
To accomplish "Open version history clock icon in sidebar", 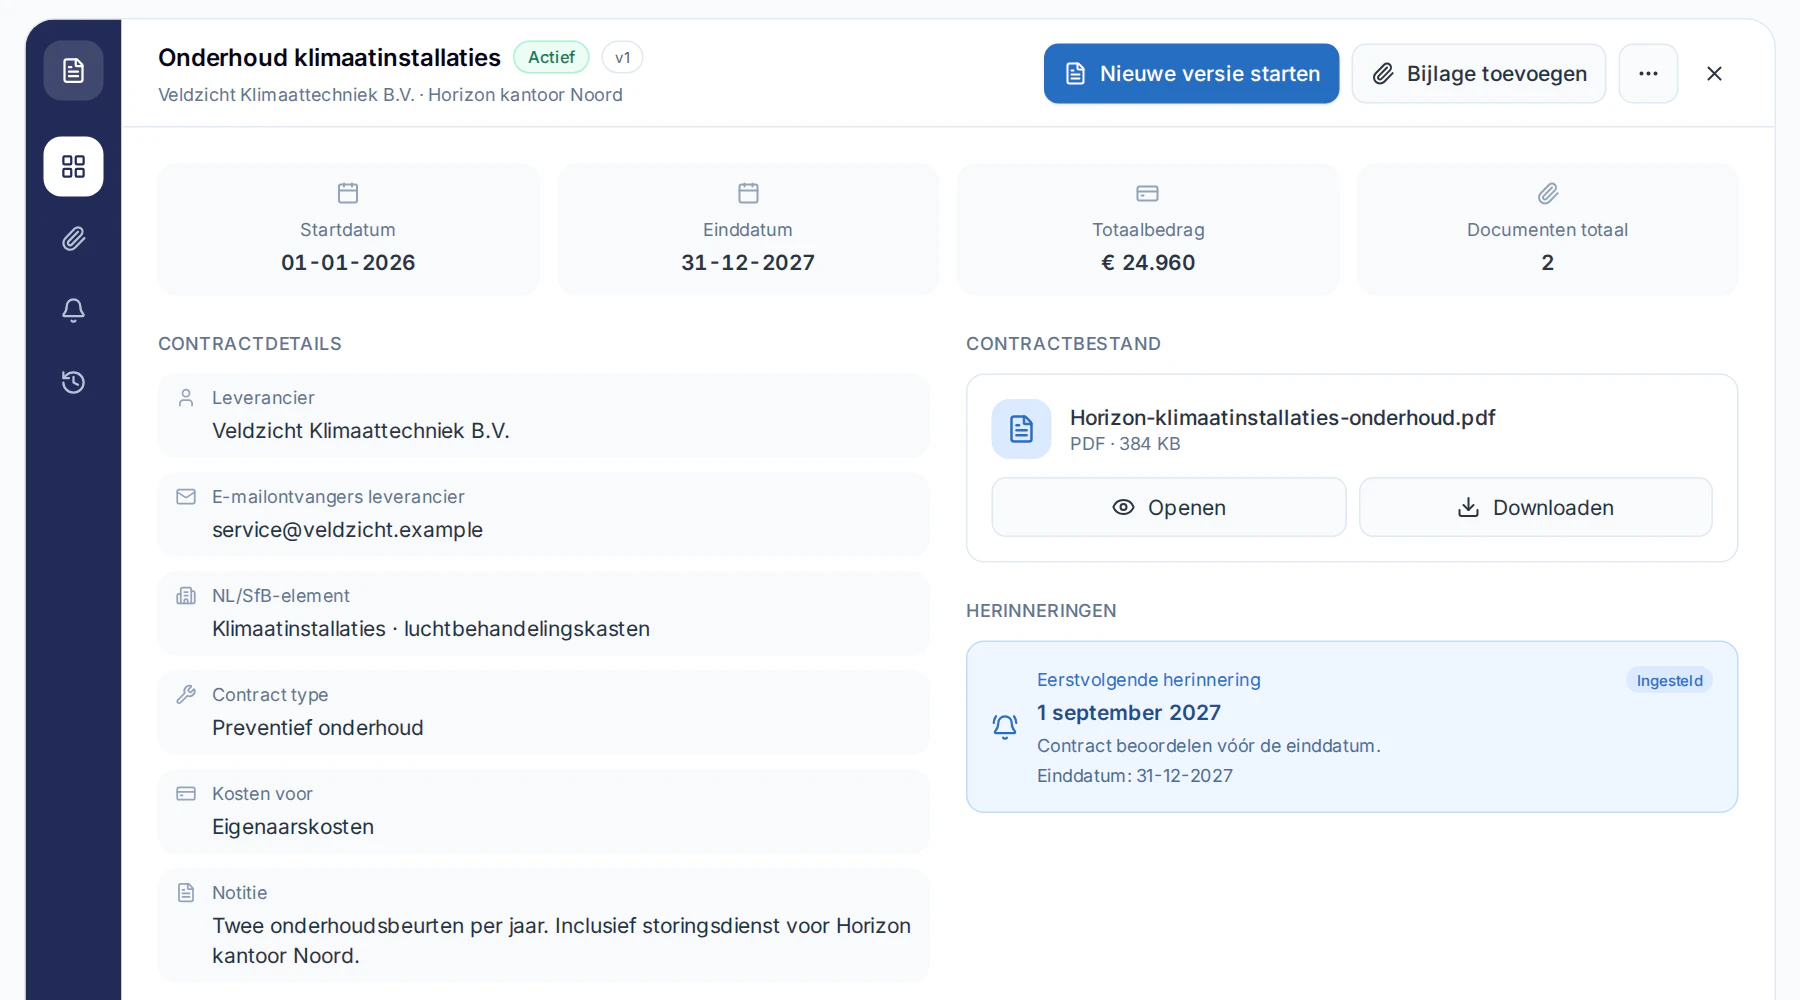I will point(73,382).
